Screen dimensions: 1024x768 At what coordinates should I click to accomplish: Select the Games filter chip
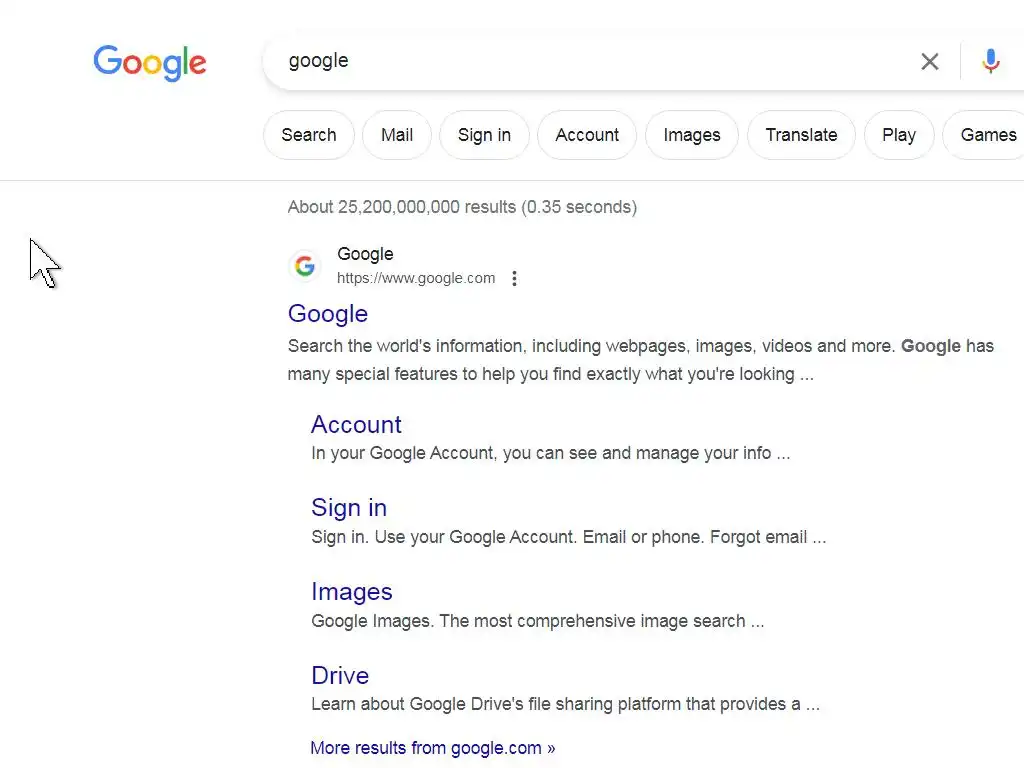[986, 135]
